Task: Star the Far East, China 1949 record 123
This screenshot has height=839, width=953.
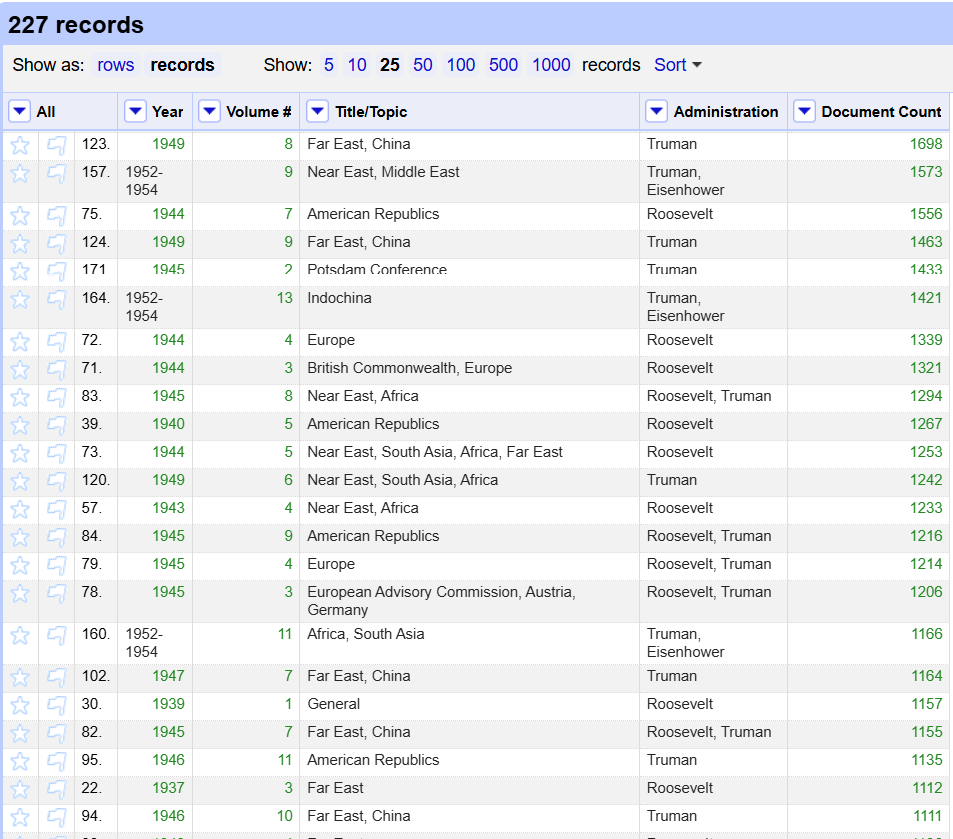Action: pos(20,145)
